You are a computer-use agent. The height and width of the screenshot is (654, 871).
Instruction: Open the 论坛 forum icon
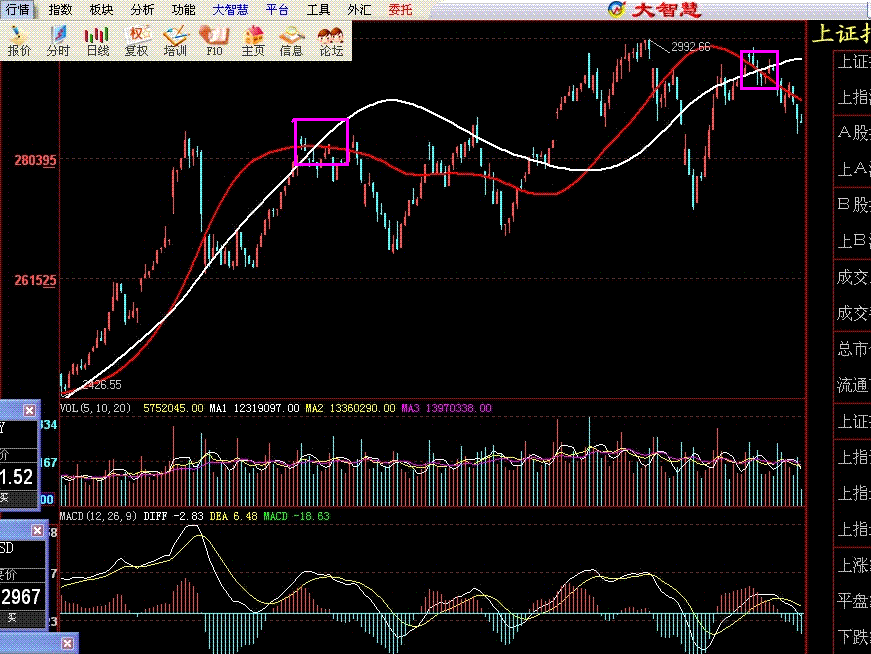pos(331,41)
